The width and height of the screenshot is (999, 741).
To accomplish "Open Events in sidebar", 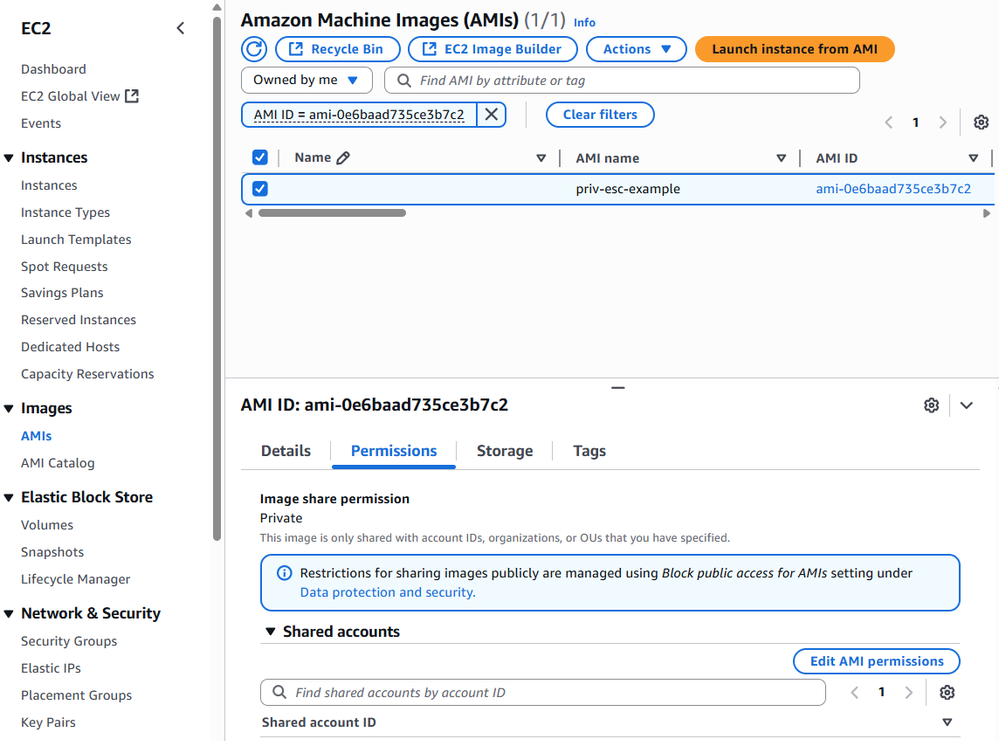I will [41, 124].
